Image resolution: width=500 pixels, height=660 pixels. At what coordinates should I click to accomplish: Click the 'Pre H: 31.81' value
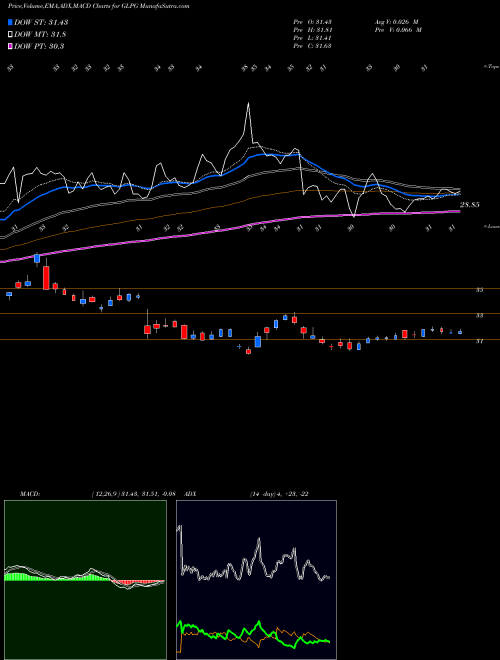[312, 30]
